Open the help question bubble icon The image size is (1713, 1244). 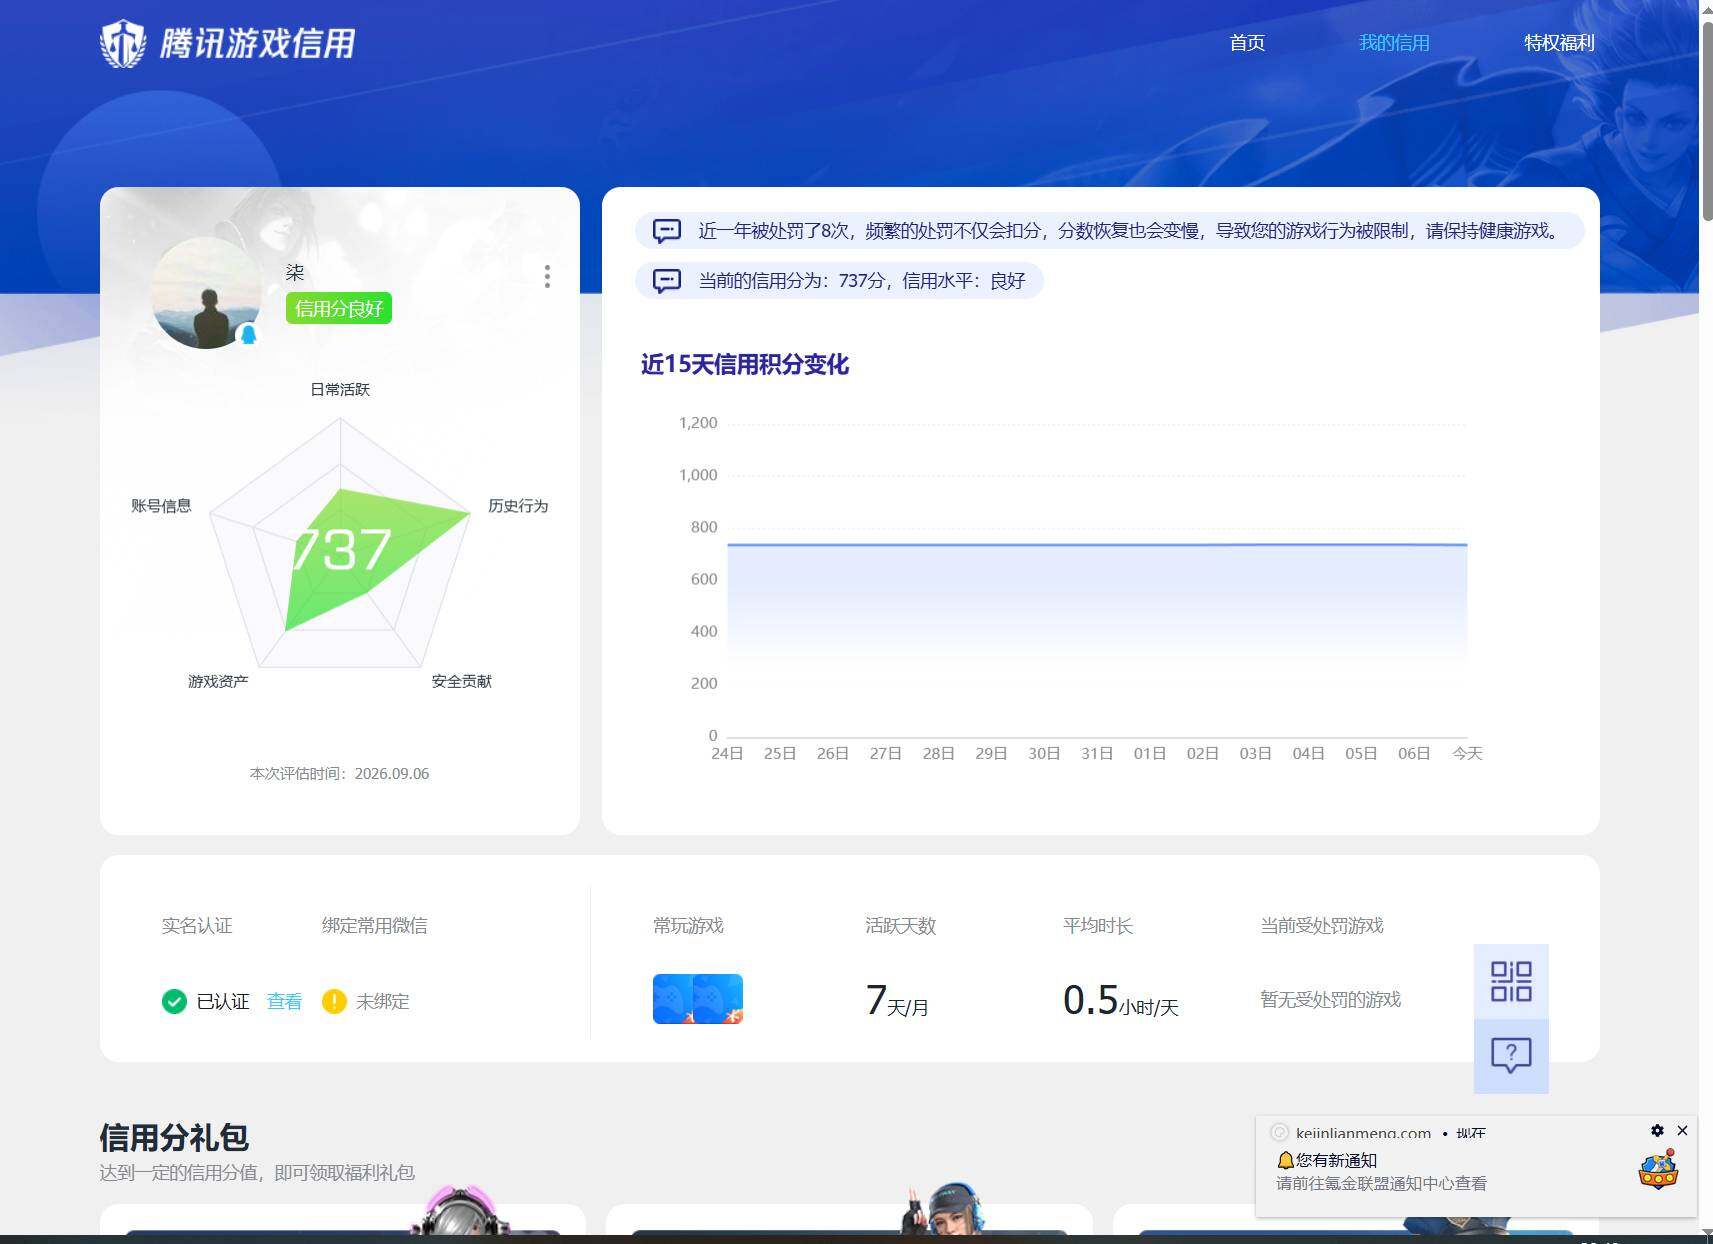(x=1511, y=1055)
